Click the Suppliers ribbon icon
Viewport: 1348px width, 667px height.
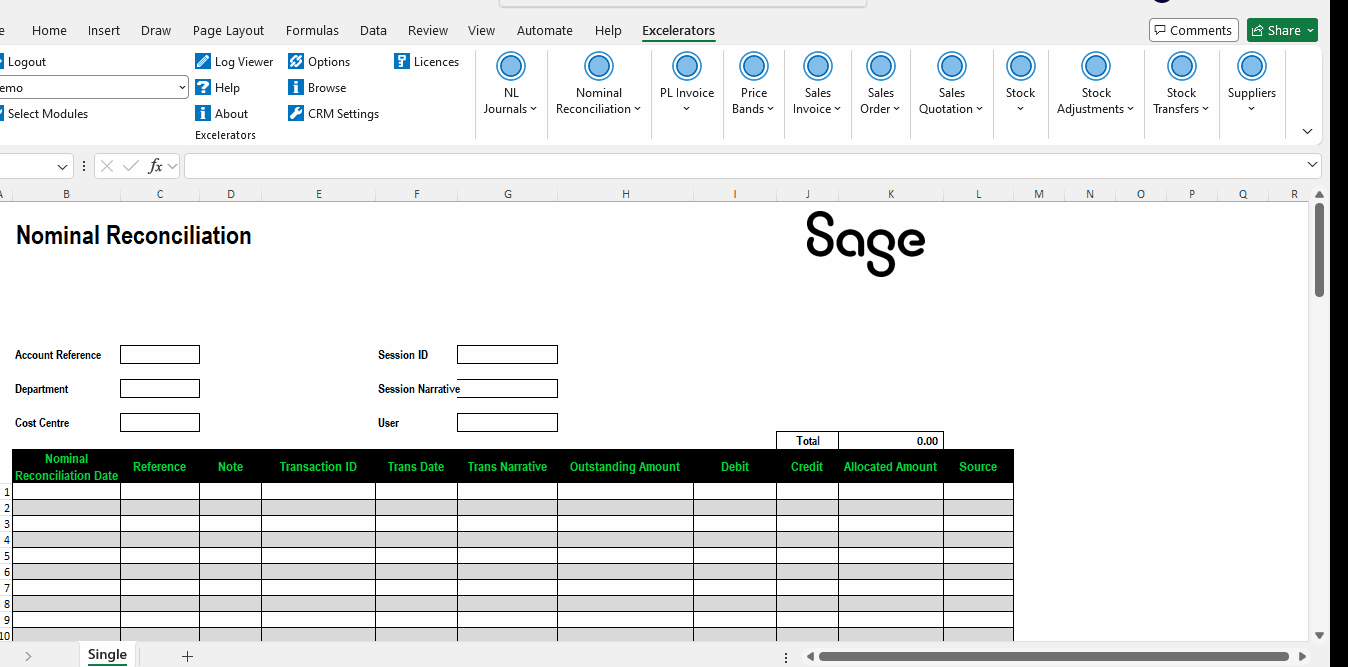point(1252,67)
